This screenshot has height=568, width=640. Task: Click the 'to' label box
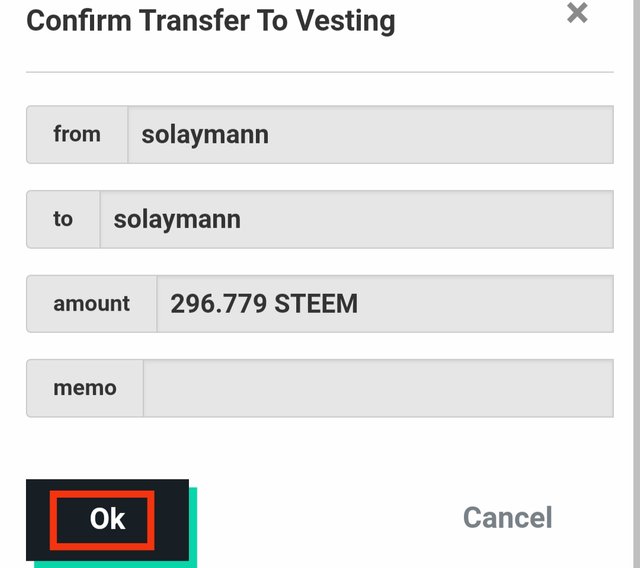click(63, 219)
